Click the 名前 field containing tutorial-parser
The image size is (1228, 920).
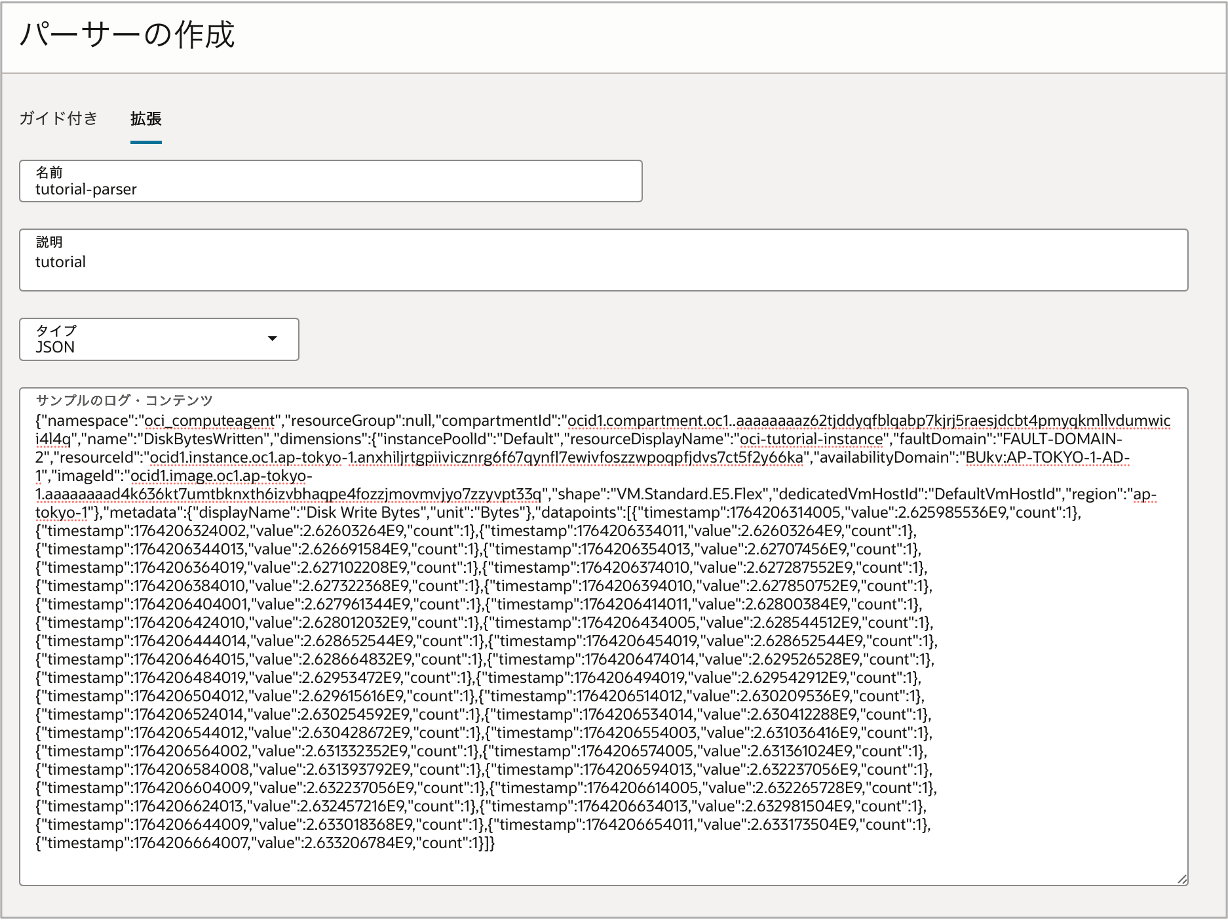tap(330, 187)
